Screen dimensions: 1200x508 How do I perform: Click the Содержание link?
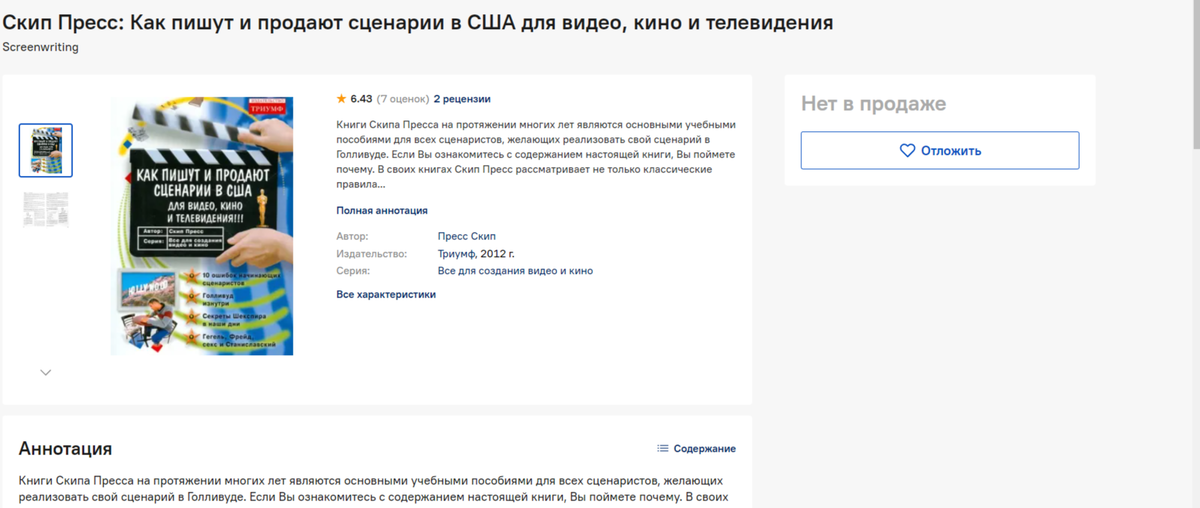click(x=704, y=449)
